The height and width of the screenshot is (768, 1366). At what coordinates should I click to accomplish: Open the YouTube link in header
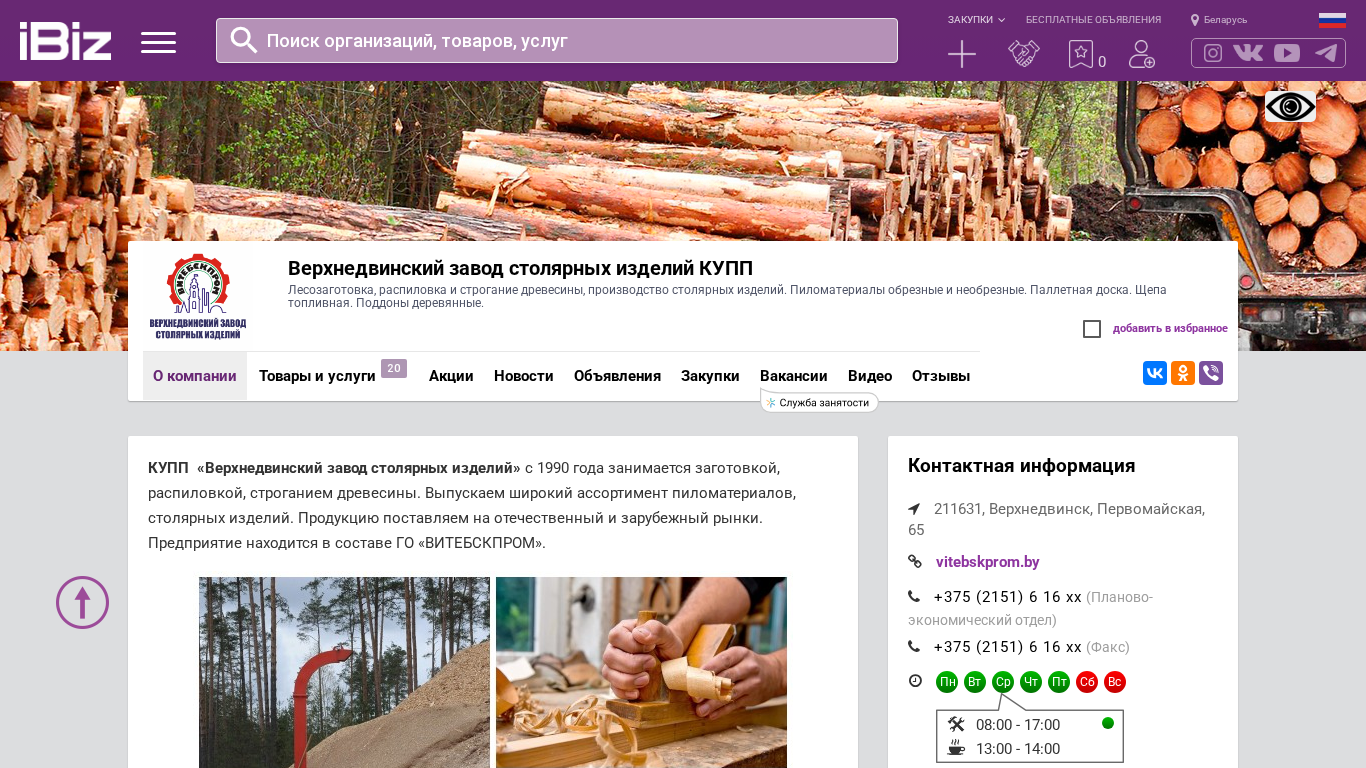(1287, 53)
